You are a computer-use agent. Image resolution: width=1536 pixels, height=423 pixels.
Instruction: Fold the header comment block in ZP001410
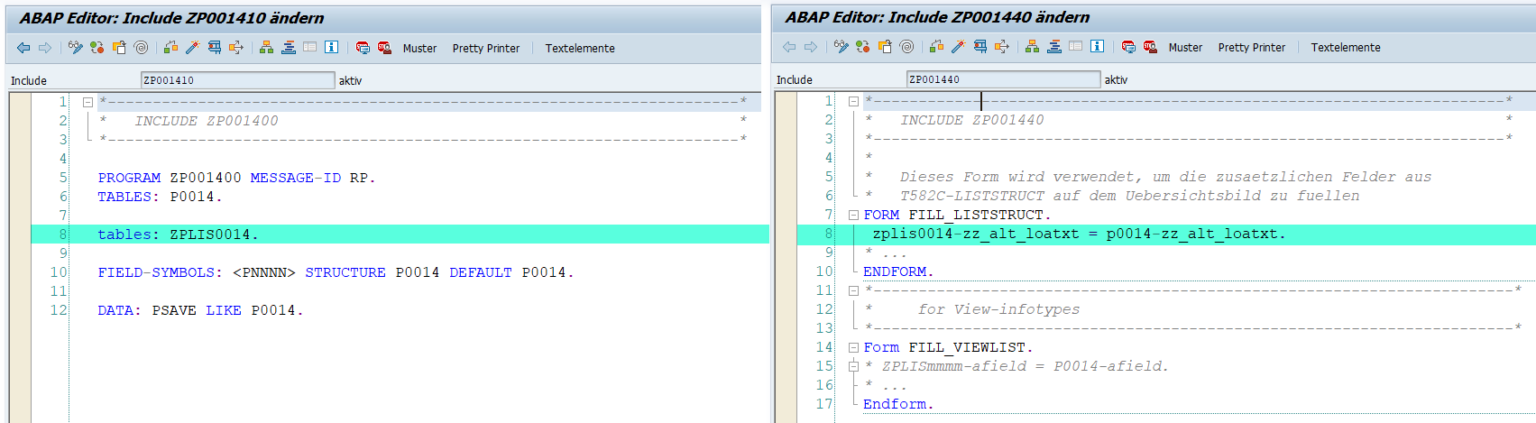tap(88, 102)
